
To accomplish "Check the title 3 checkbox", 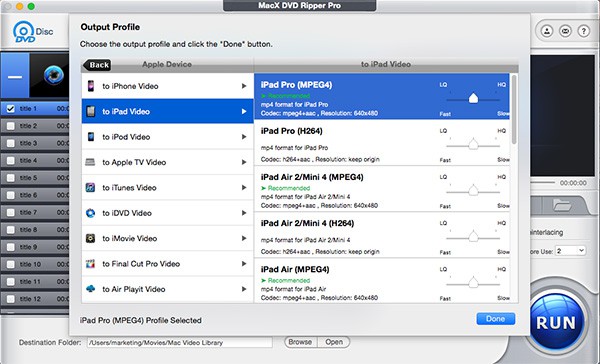I will [x=11, y=143].
